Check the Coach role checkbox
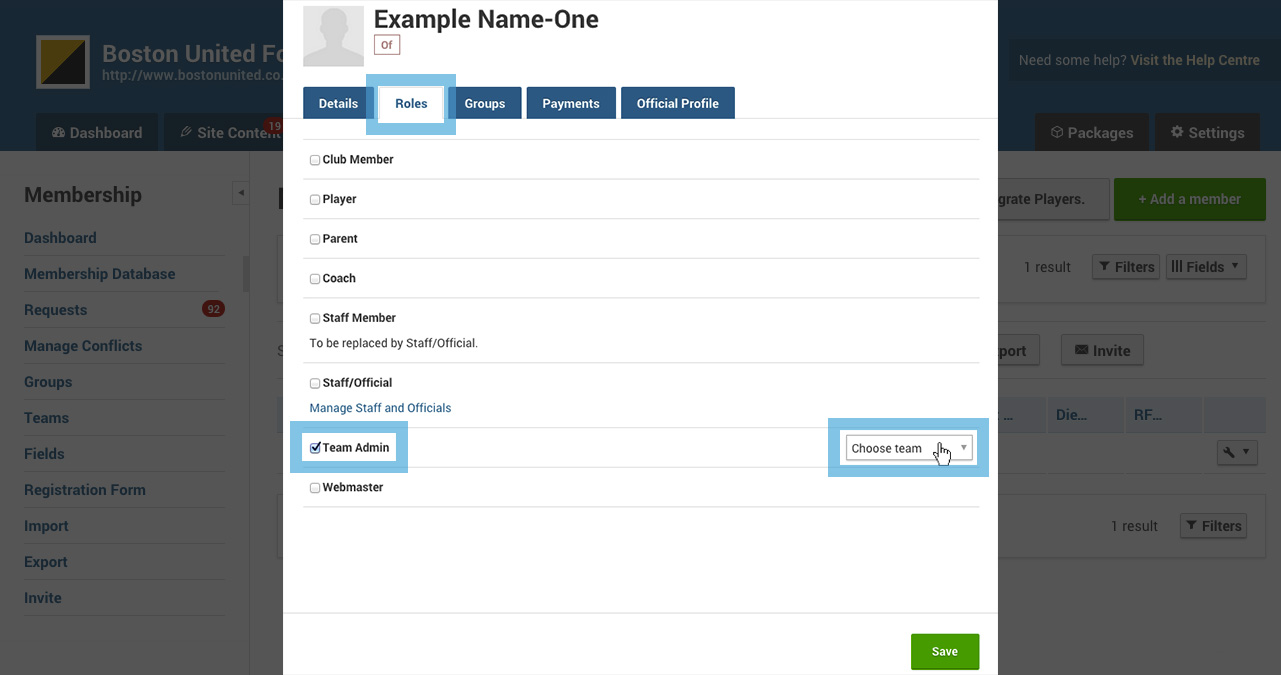This screenshot has width=1281, height=675. (315, 279)
